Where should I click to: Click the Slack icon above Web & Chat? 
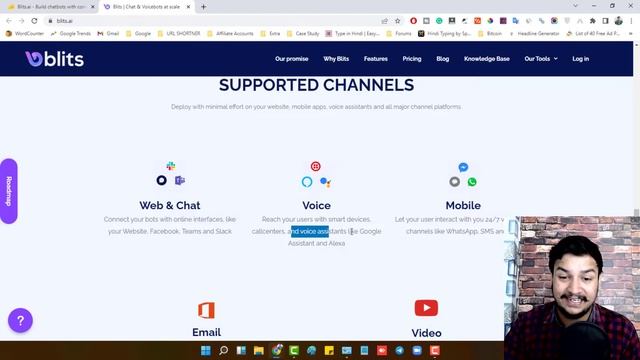[171, 166]
